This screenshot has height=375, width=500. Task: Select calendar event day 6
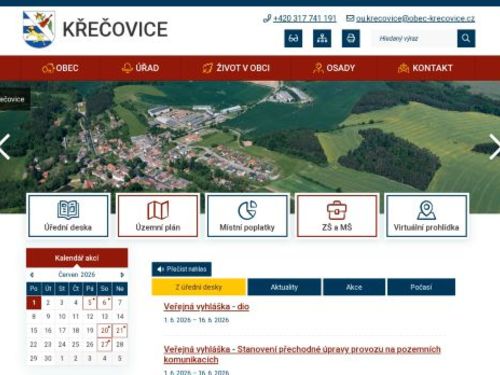(104, 303)
